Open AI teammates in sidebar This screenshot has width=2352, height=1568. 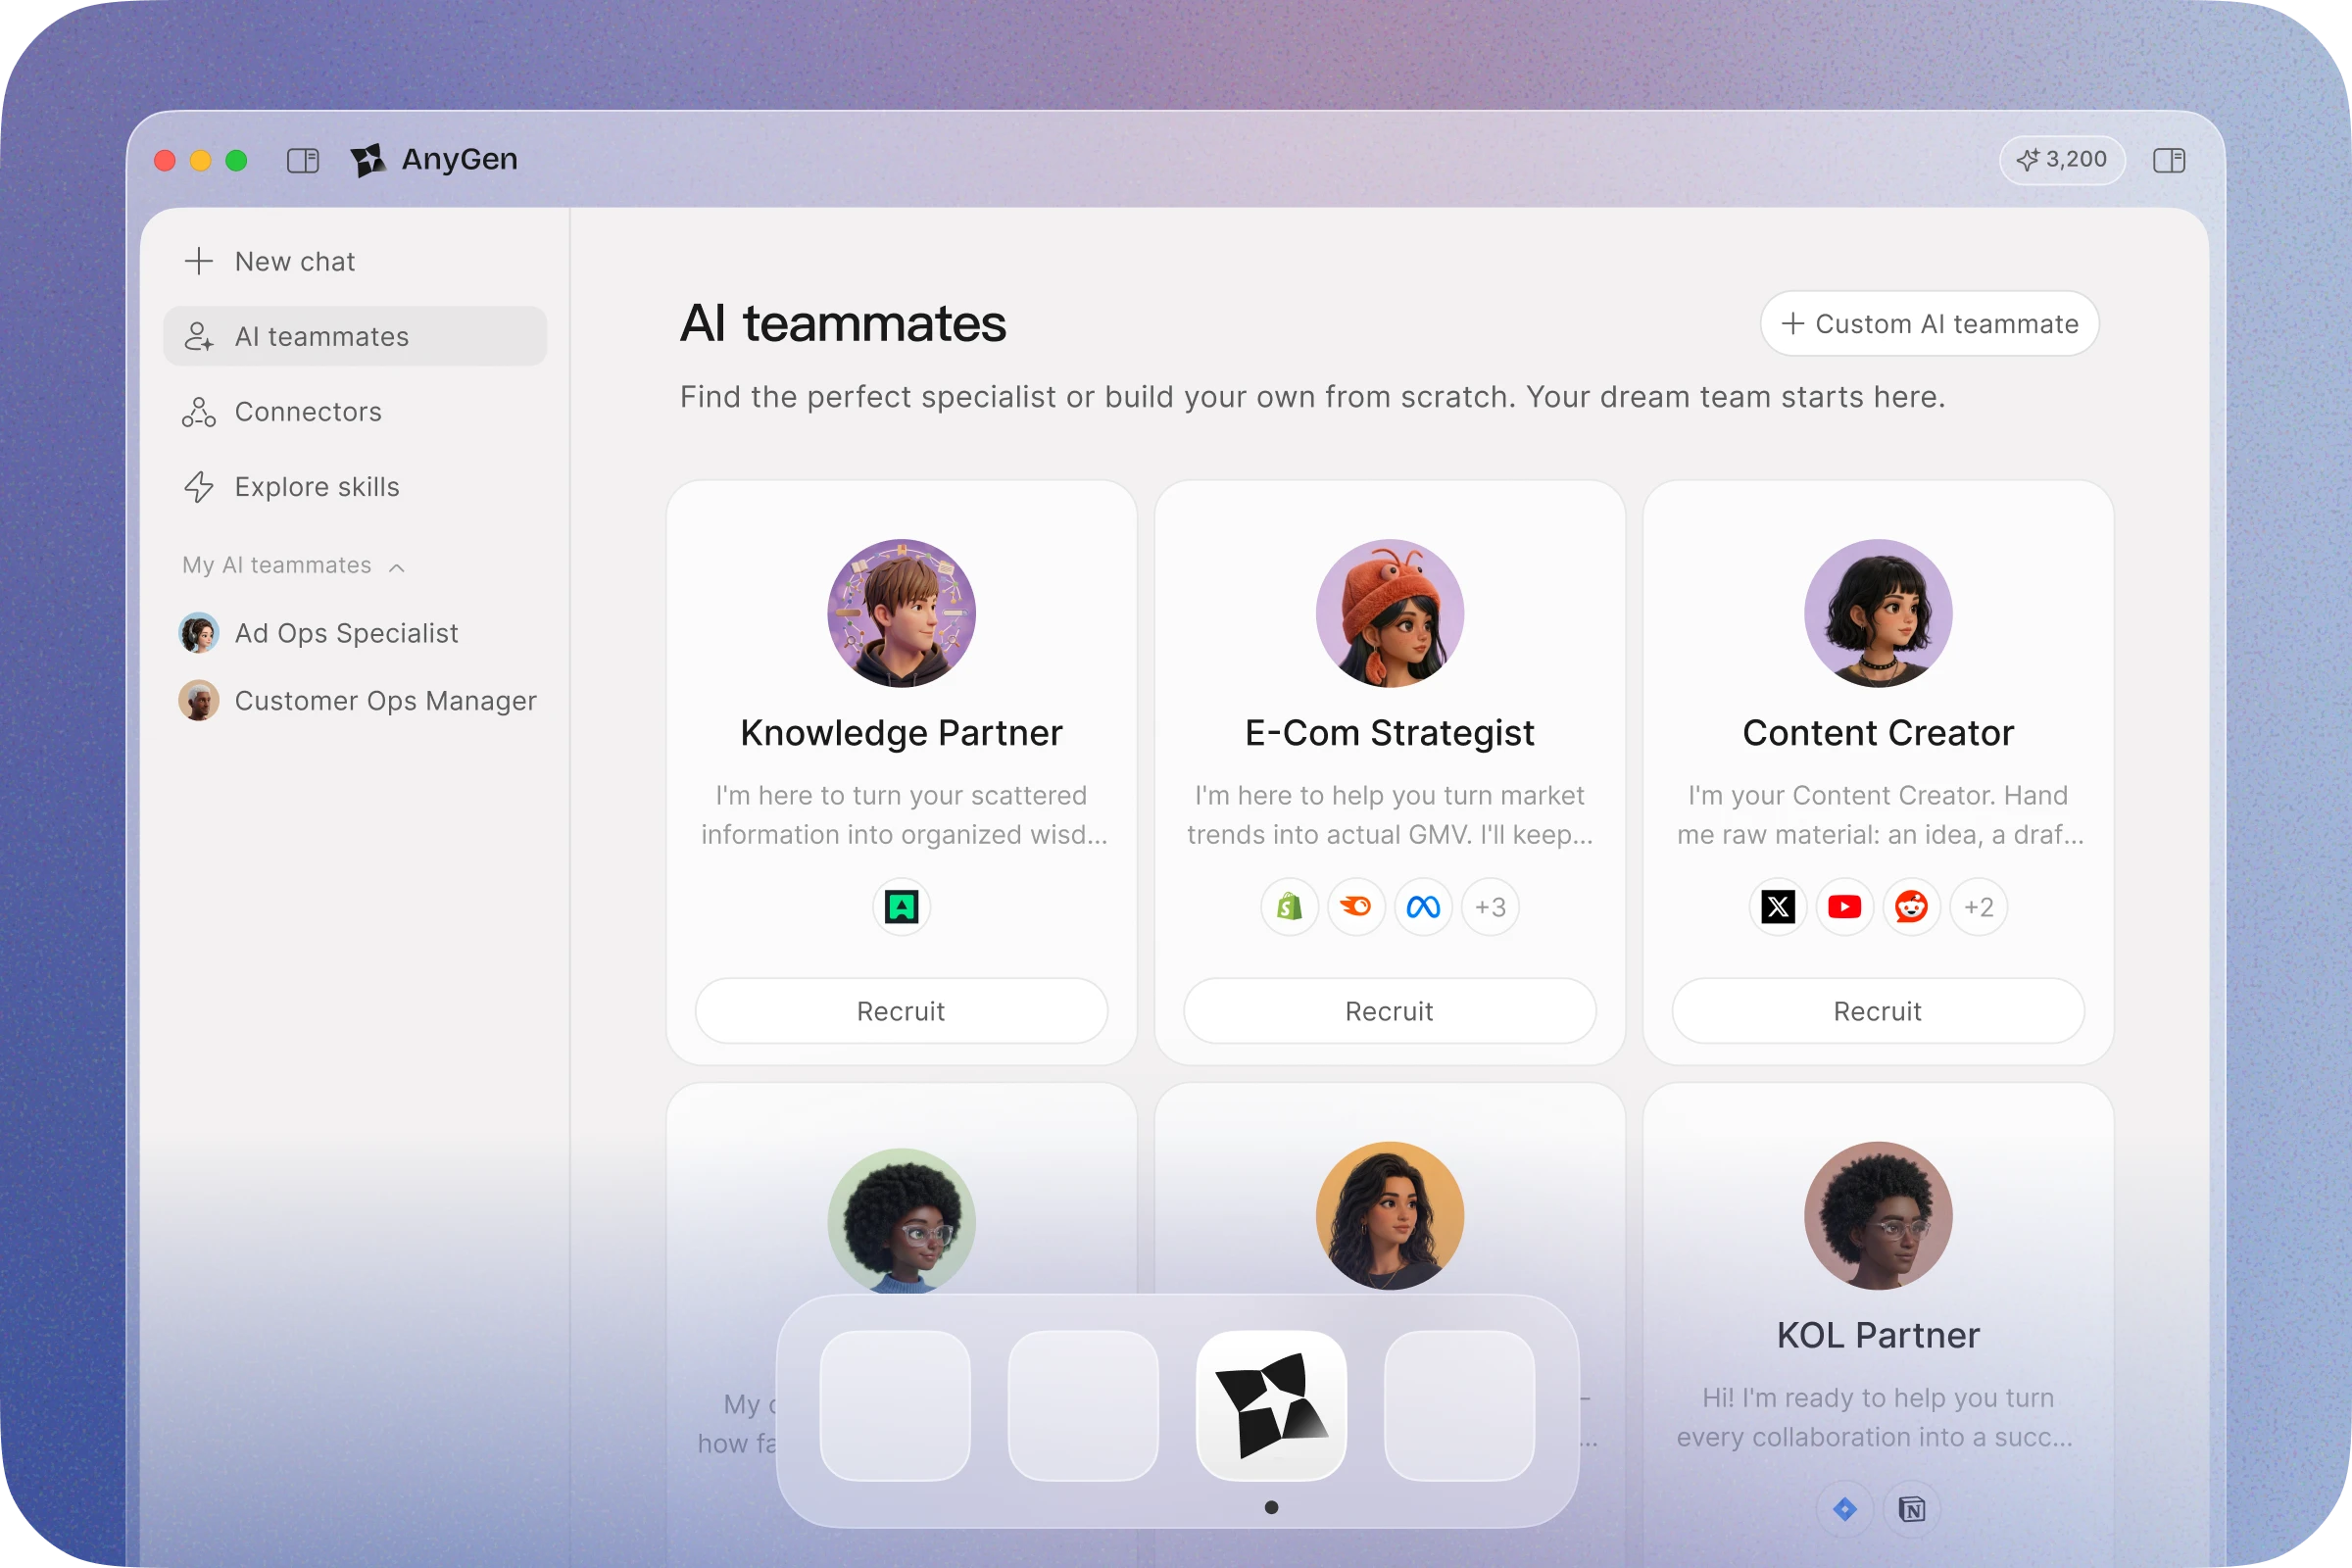[x=355, y=337]
